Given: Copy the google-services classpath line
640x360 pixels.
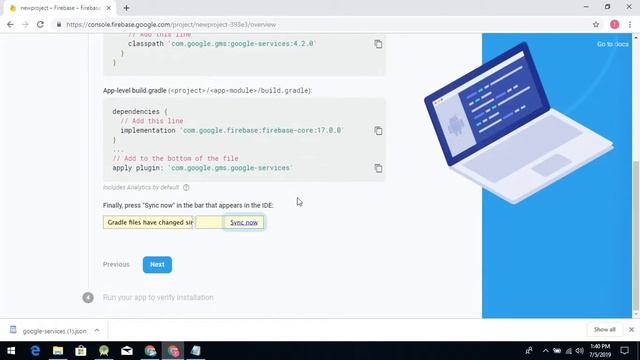Looking at the screenshot, I should click(x=378, y=44).
